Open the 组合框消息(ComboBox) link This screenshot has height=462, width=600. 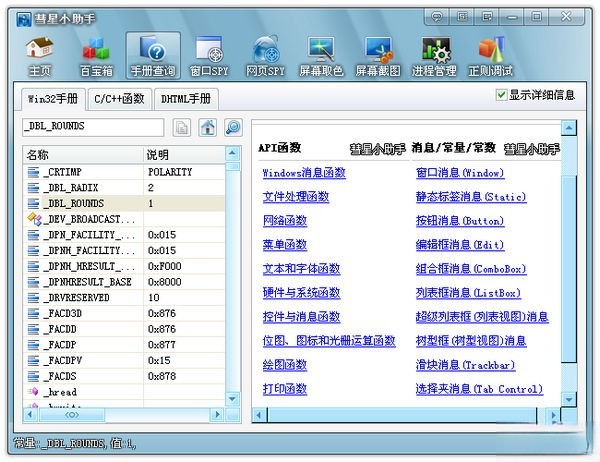click(470, 269)
